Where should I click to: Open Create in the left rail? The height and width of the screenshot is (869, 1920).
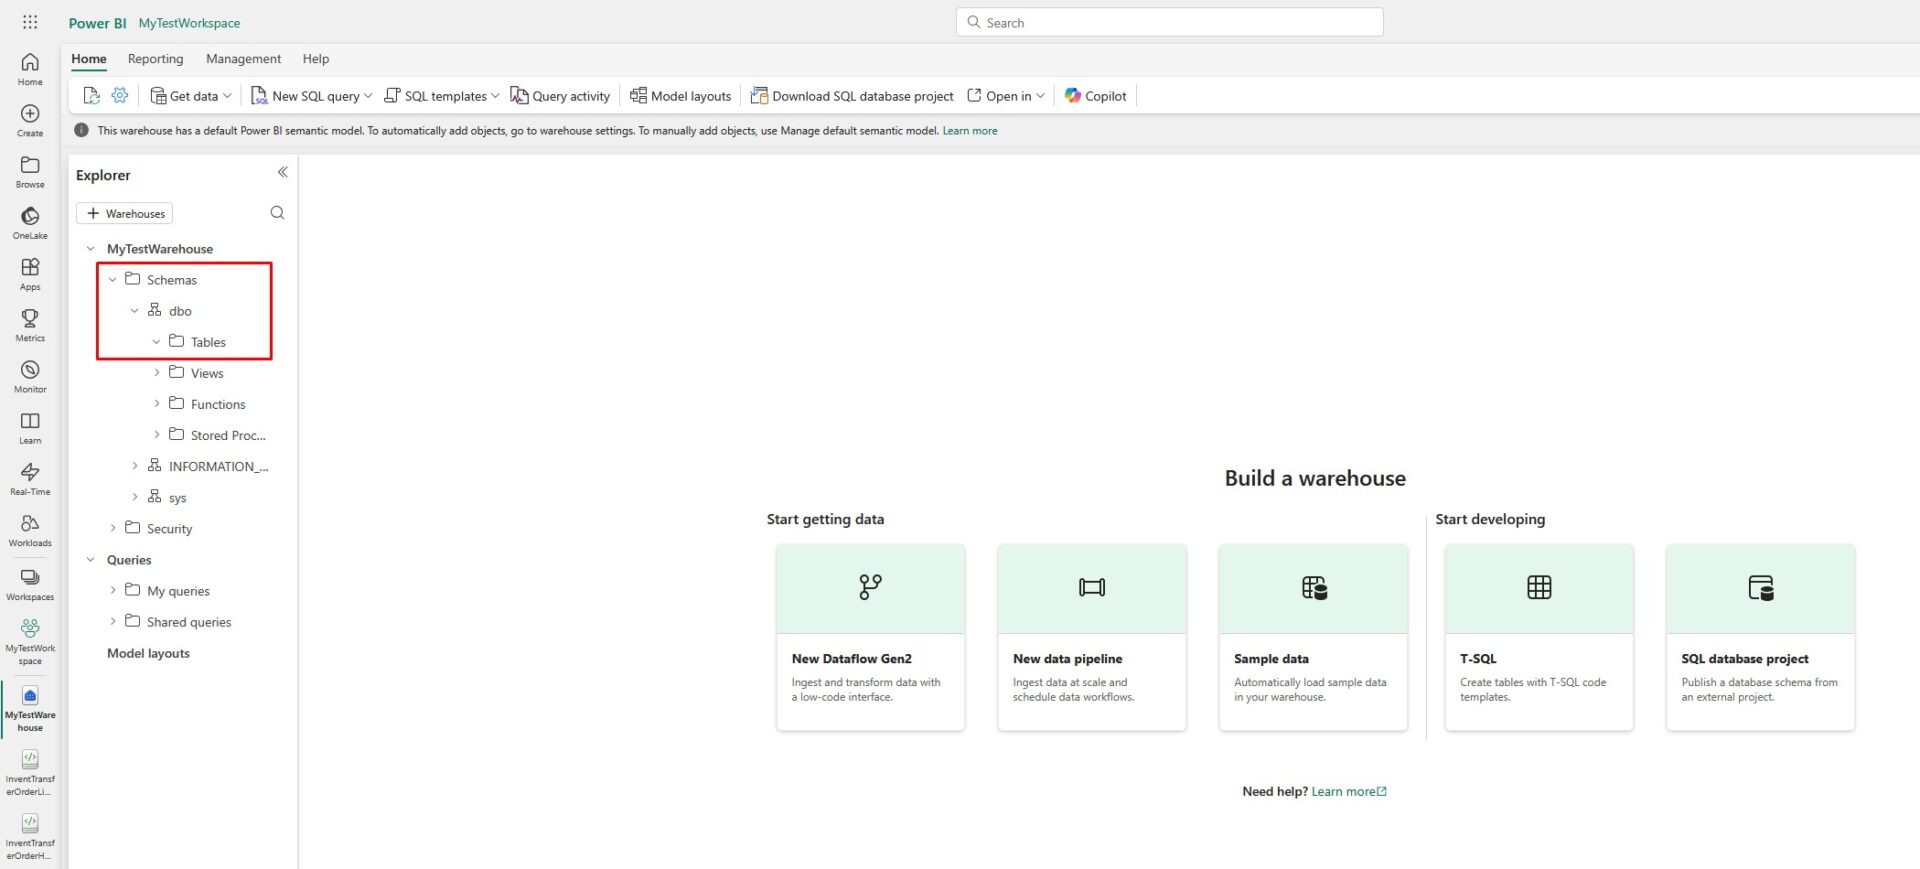tap(30, 120)
